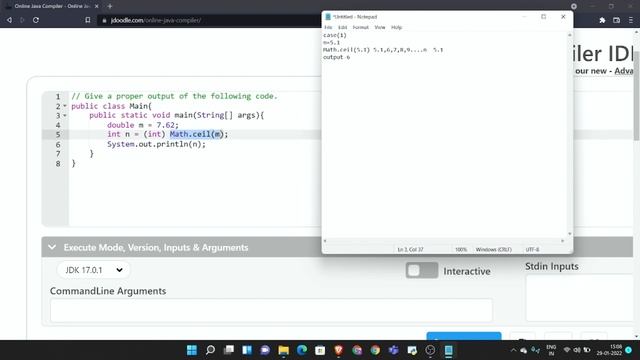Open OBS Studio from the taskbar
The width and height of the screenshot is (640, 360).
(430, 350)
